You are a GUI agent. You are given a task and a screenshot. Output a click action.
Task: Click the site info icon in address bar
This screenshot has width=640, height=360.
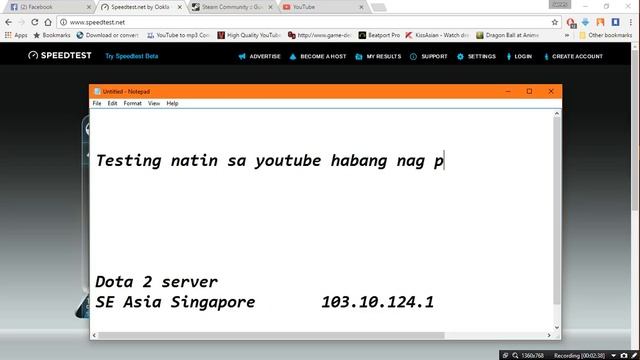(x=63, y=22)
